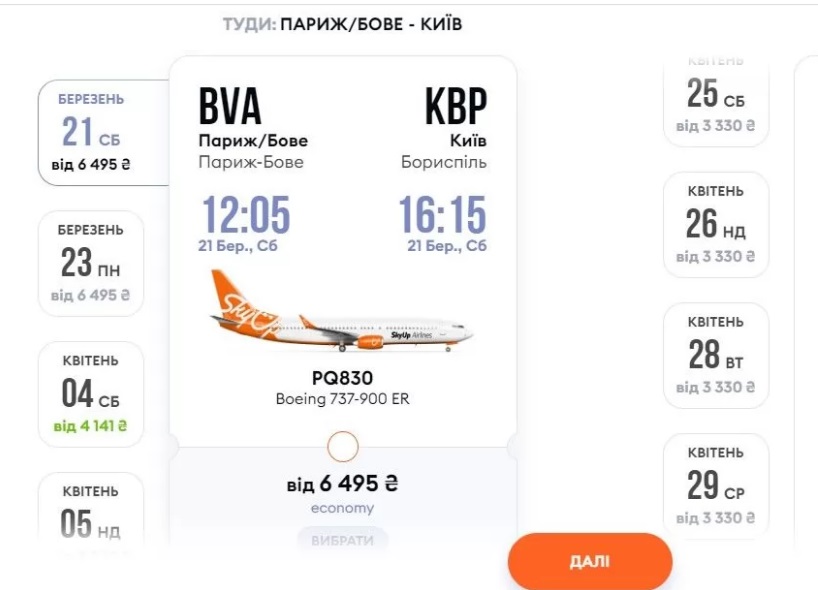Click the SkyUp airplane image
Screen dimensions: 818x590
click(x=342, y=312)
